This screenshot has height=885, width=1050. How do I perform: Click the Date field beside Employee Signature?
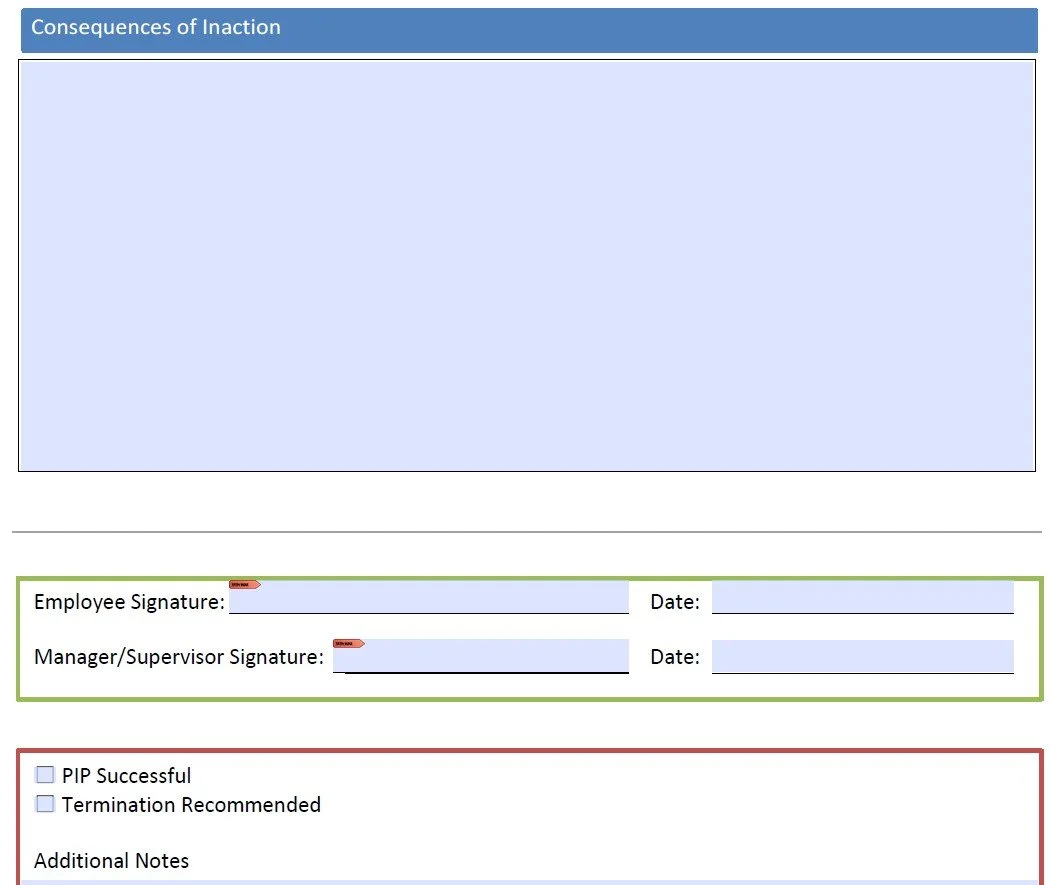pyautogui.click(x=862, y=596)
